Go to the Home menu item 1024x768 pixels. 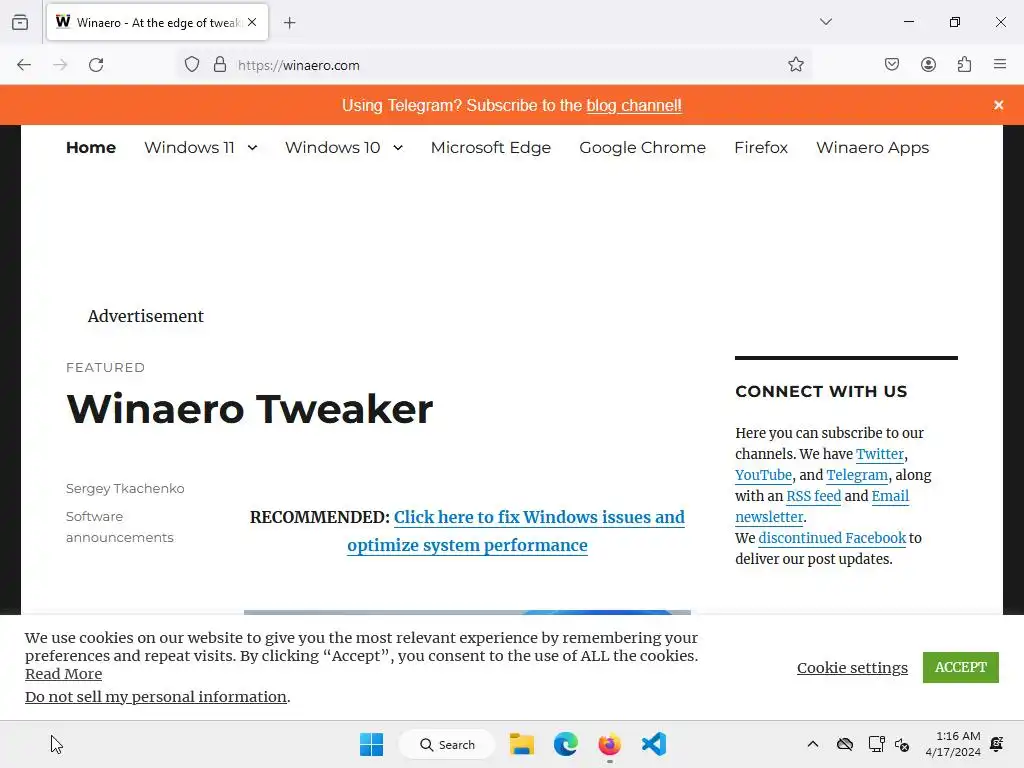[91, 148]
